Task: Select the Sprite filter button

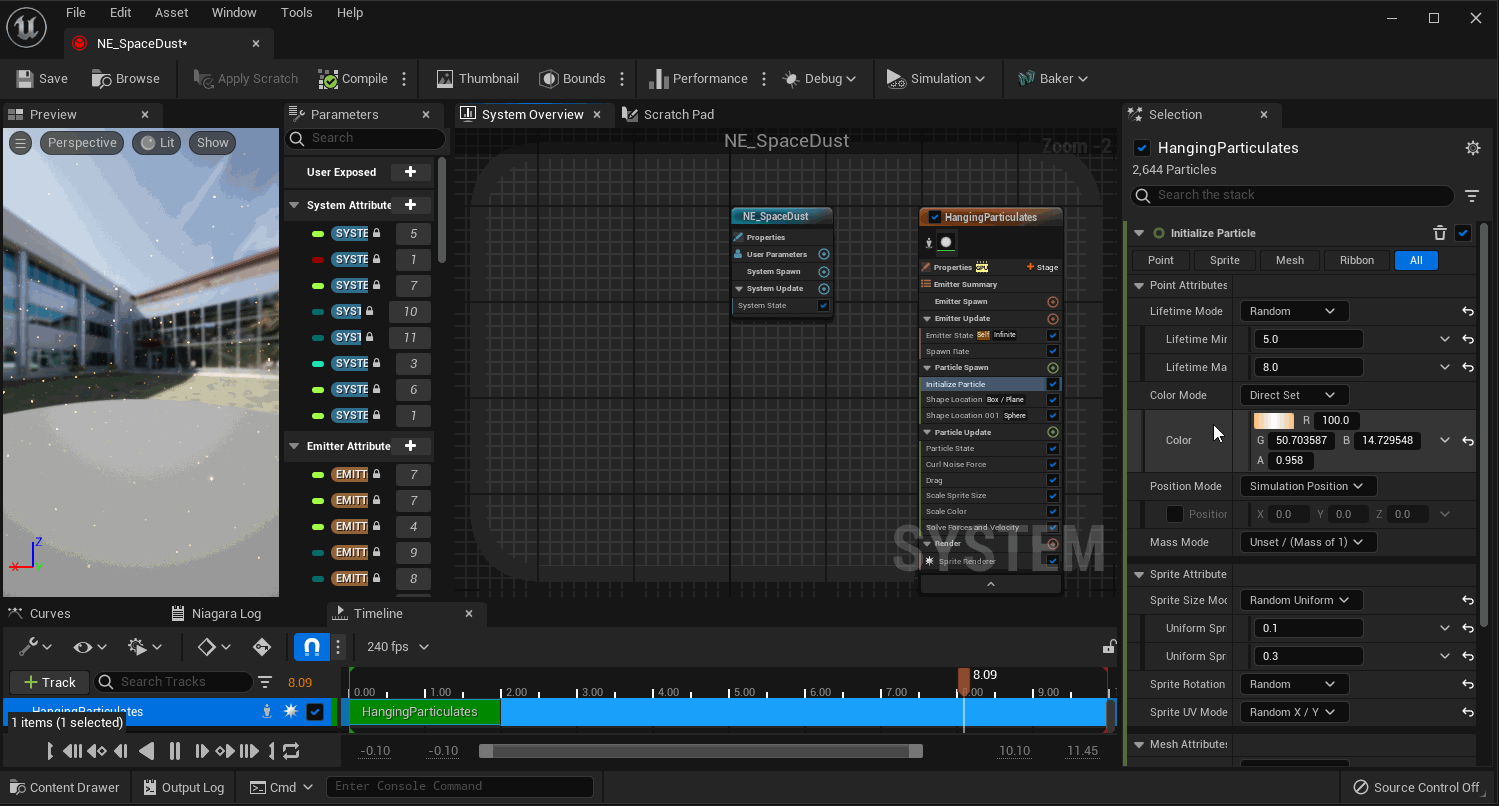Action: 1224,260
